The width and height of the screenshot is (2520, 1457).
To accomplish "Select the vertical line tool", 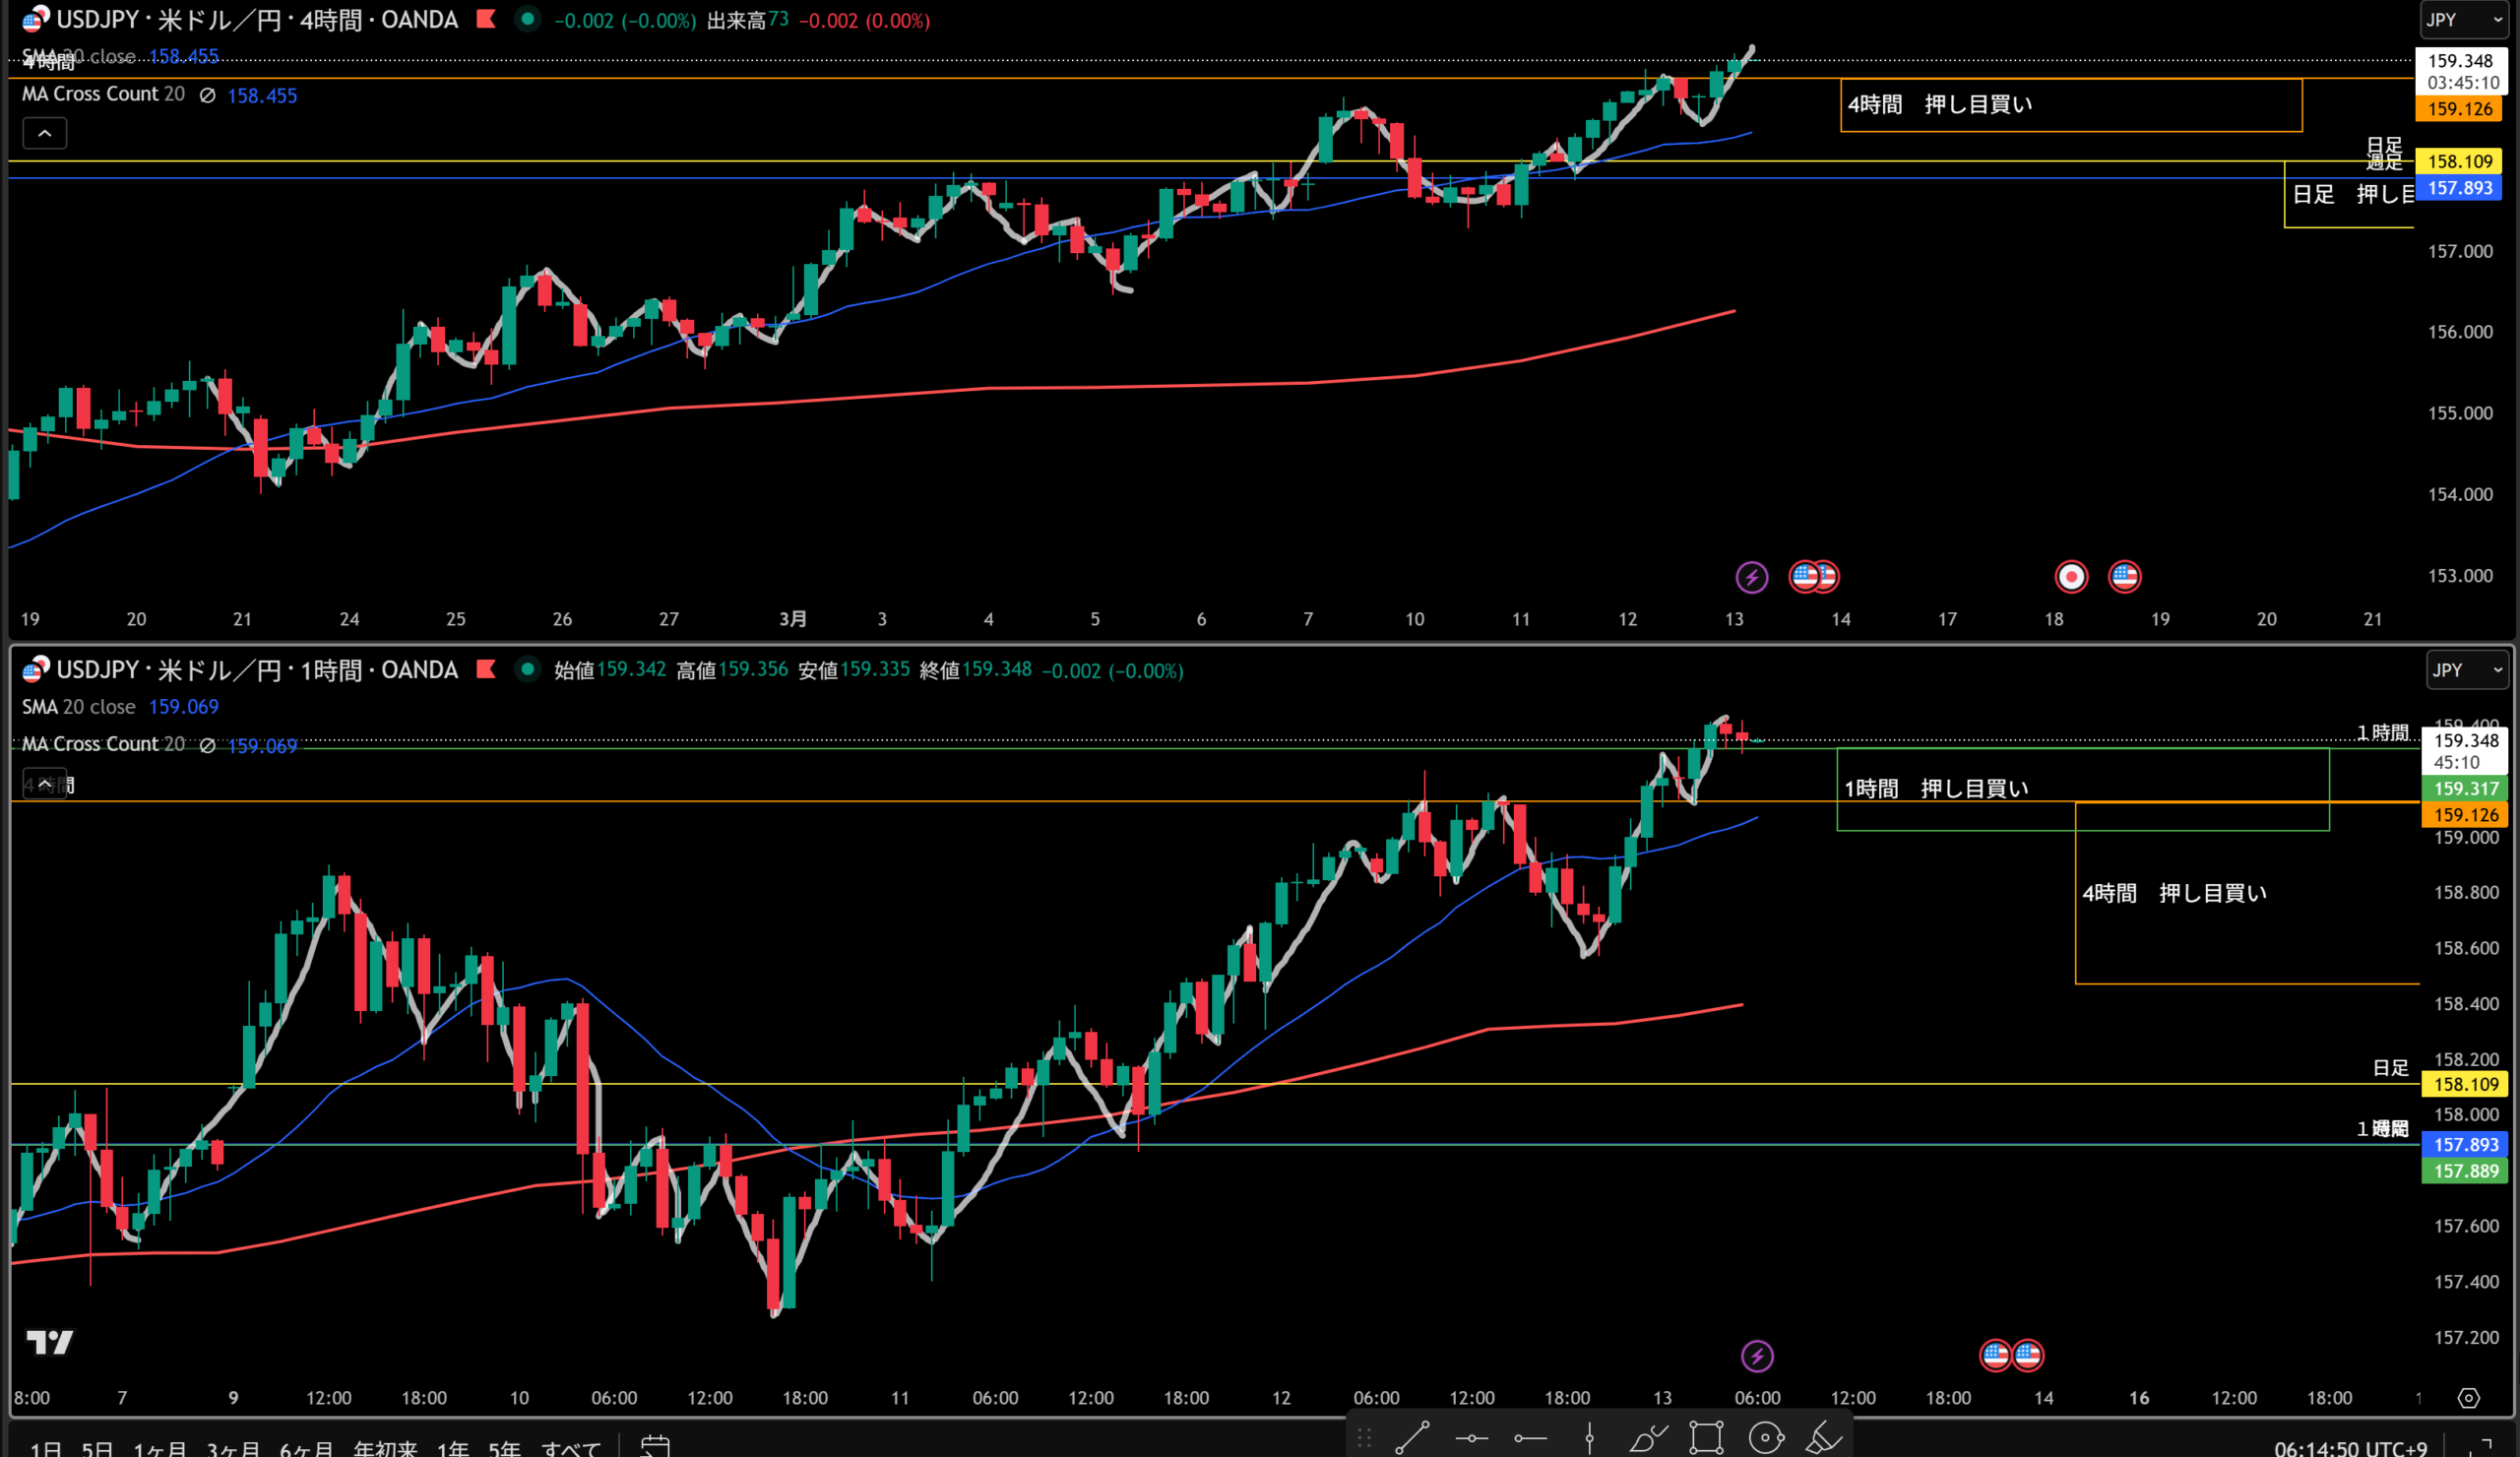I will tap(1589, 1438).
